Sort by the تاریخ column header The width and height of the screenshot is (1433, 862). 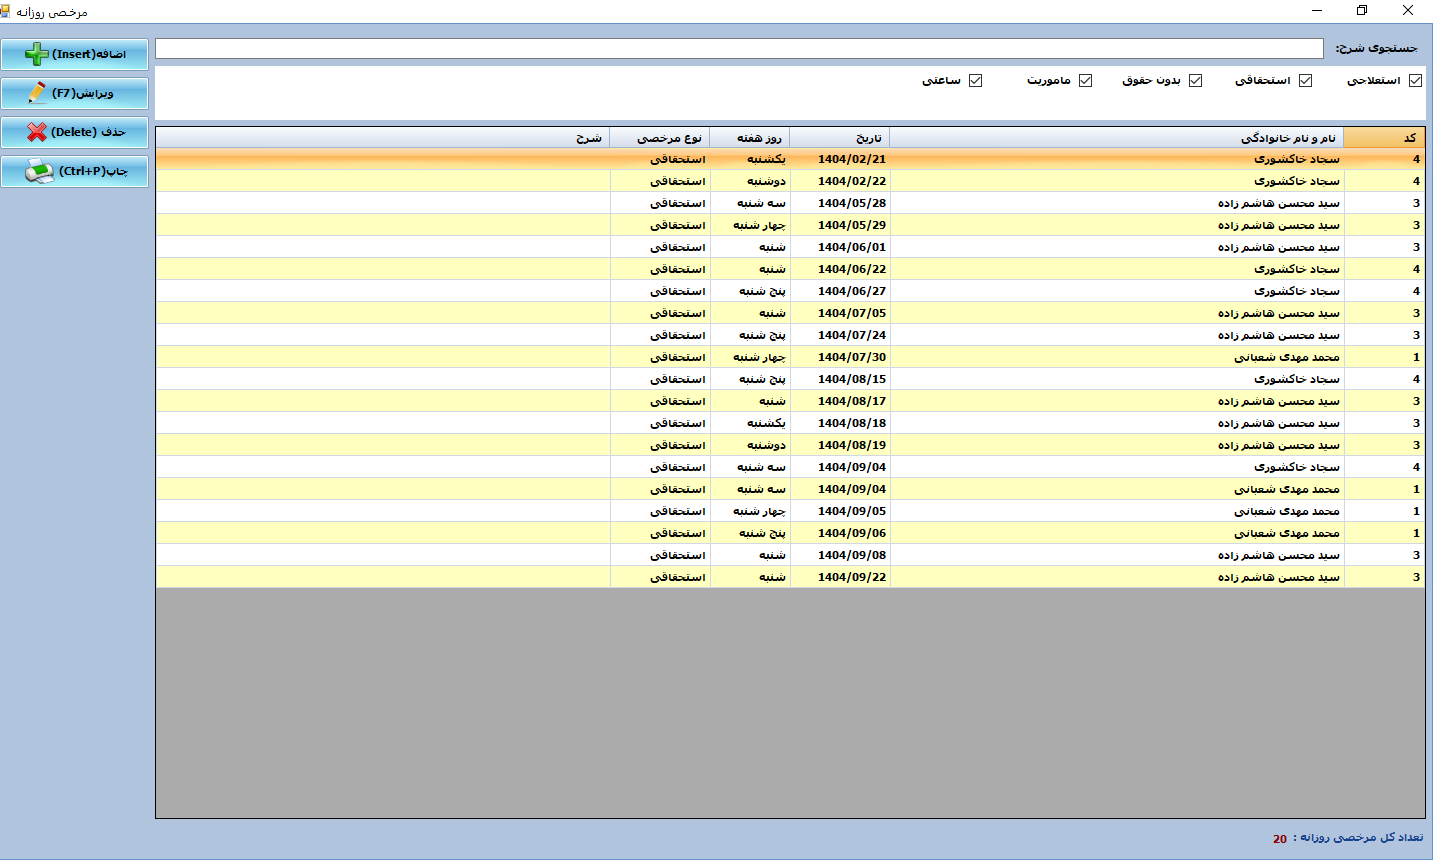pos(840,138)
